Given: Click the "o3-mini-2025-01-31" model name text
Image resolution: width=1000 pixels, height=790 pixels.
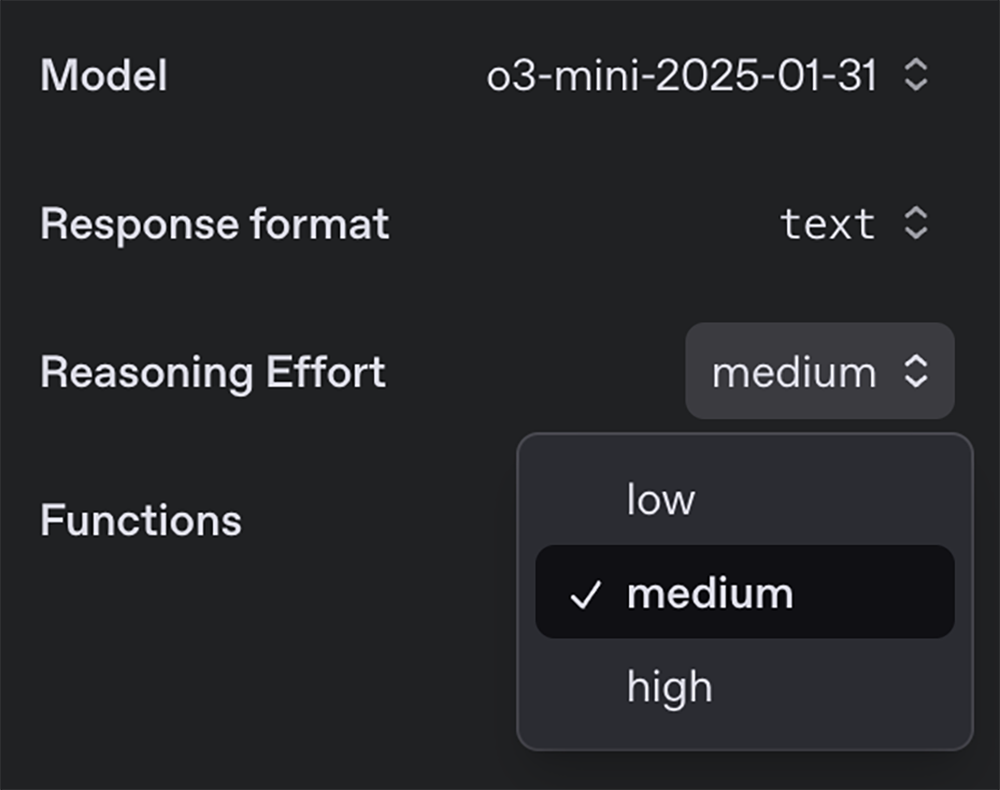Looking at the screenshot, I should coord(681,75).
